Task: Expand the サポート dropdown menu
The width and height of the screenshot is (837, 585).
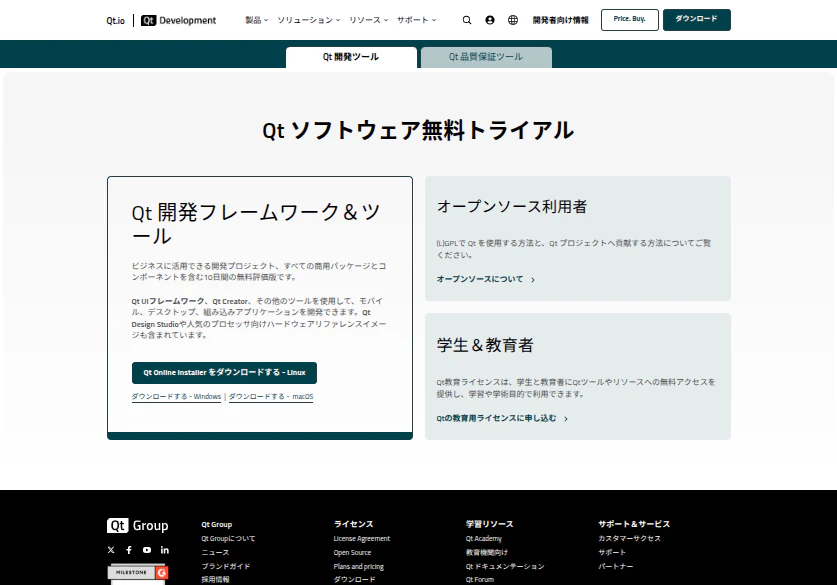Action: click(416, 20)
